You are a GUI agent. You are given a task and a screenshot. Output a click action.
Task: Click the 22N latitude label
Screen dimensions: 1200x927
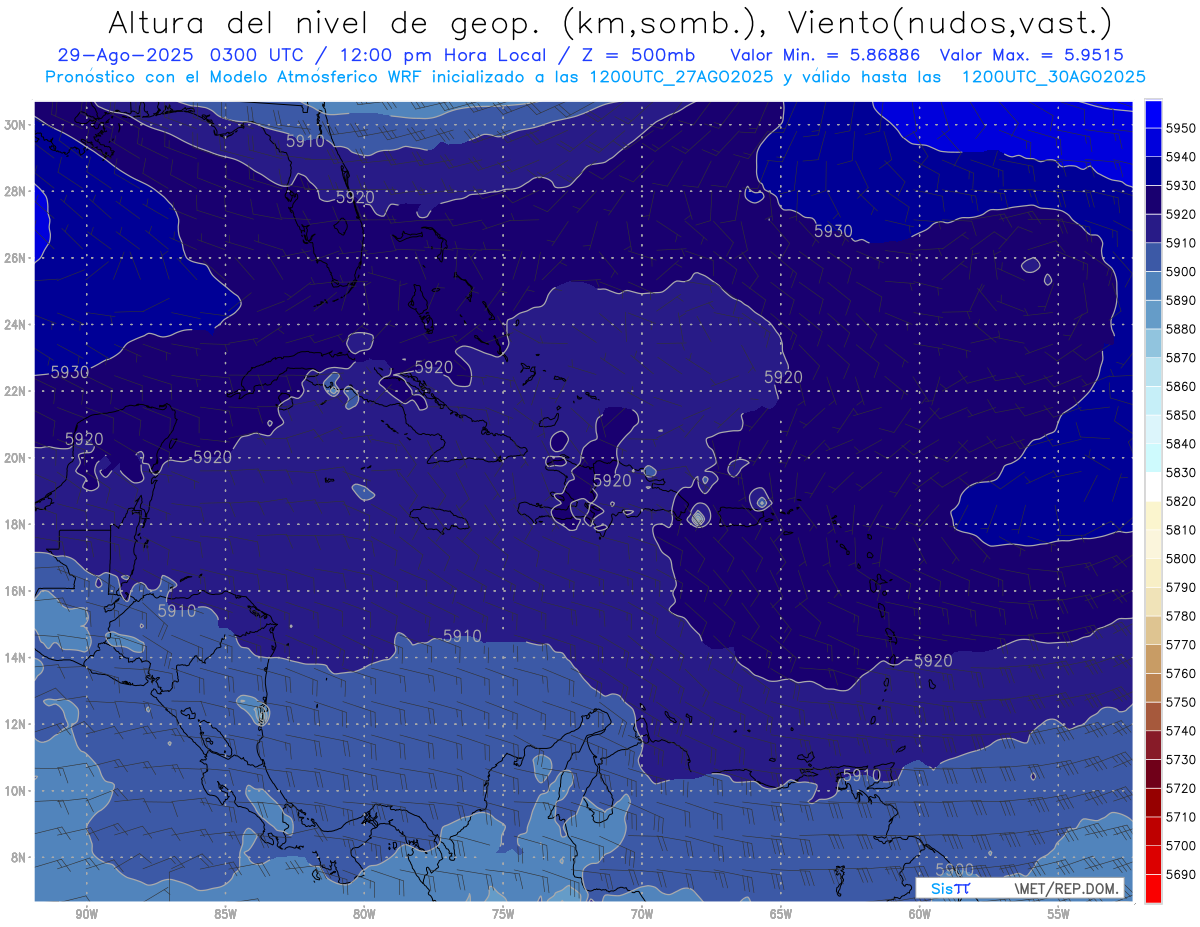coord(14,391)
